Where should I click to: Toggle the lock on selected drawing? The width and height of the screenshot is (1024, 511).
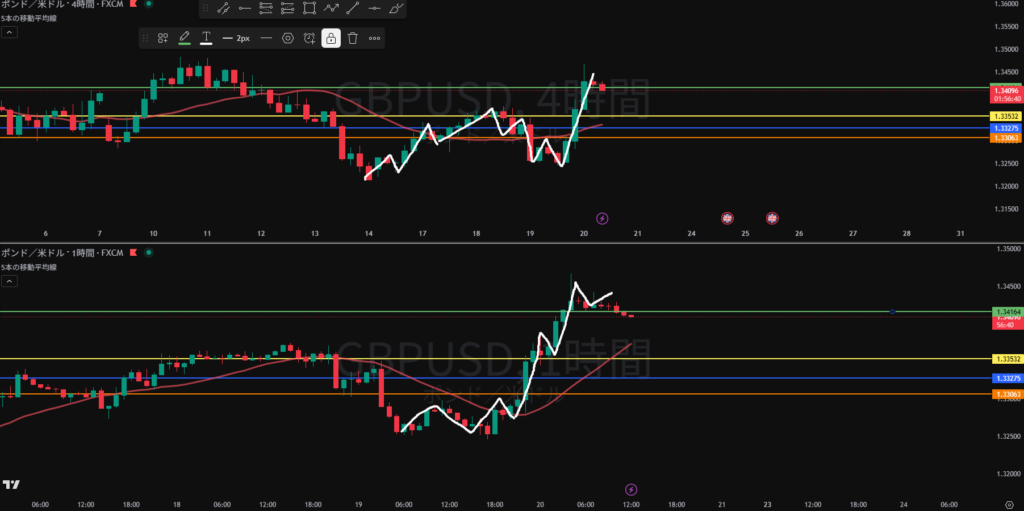(x=330, y=38)
